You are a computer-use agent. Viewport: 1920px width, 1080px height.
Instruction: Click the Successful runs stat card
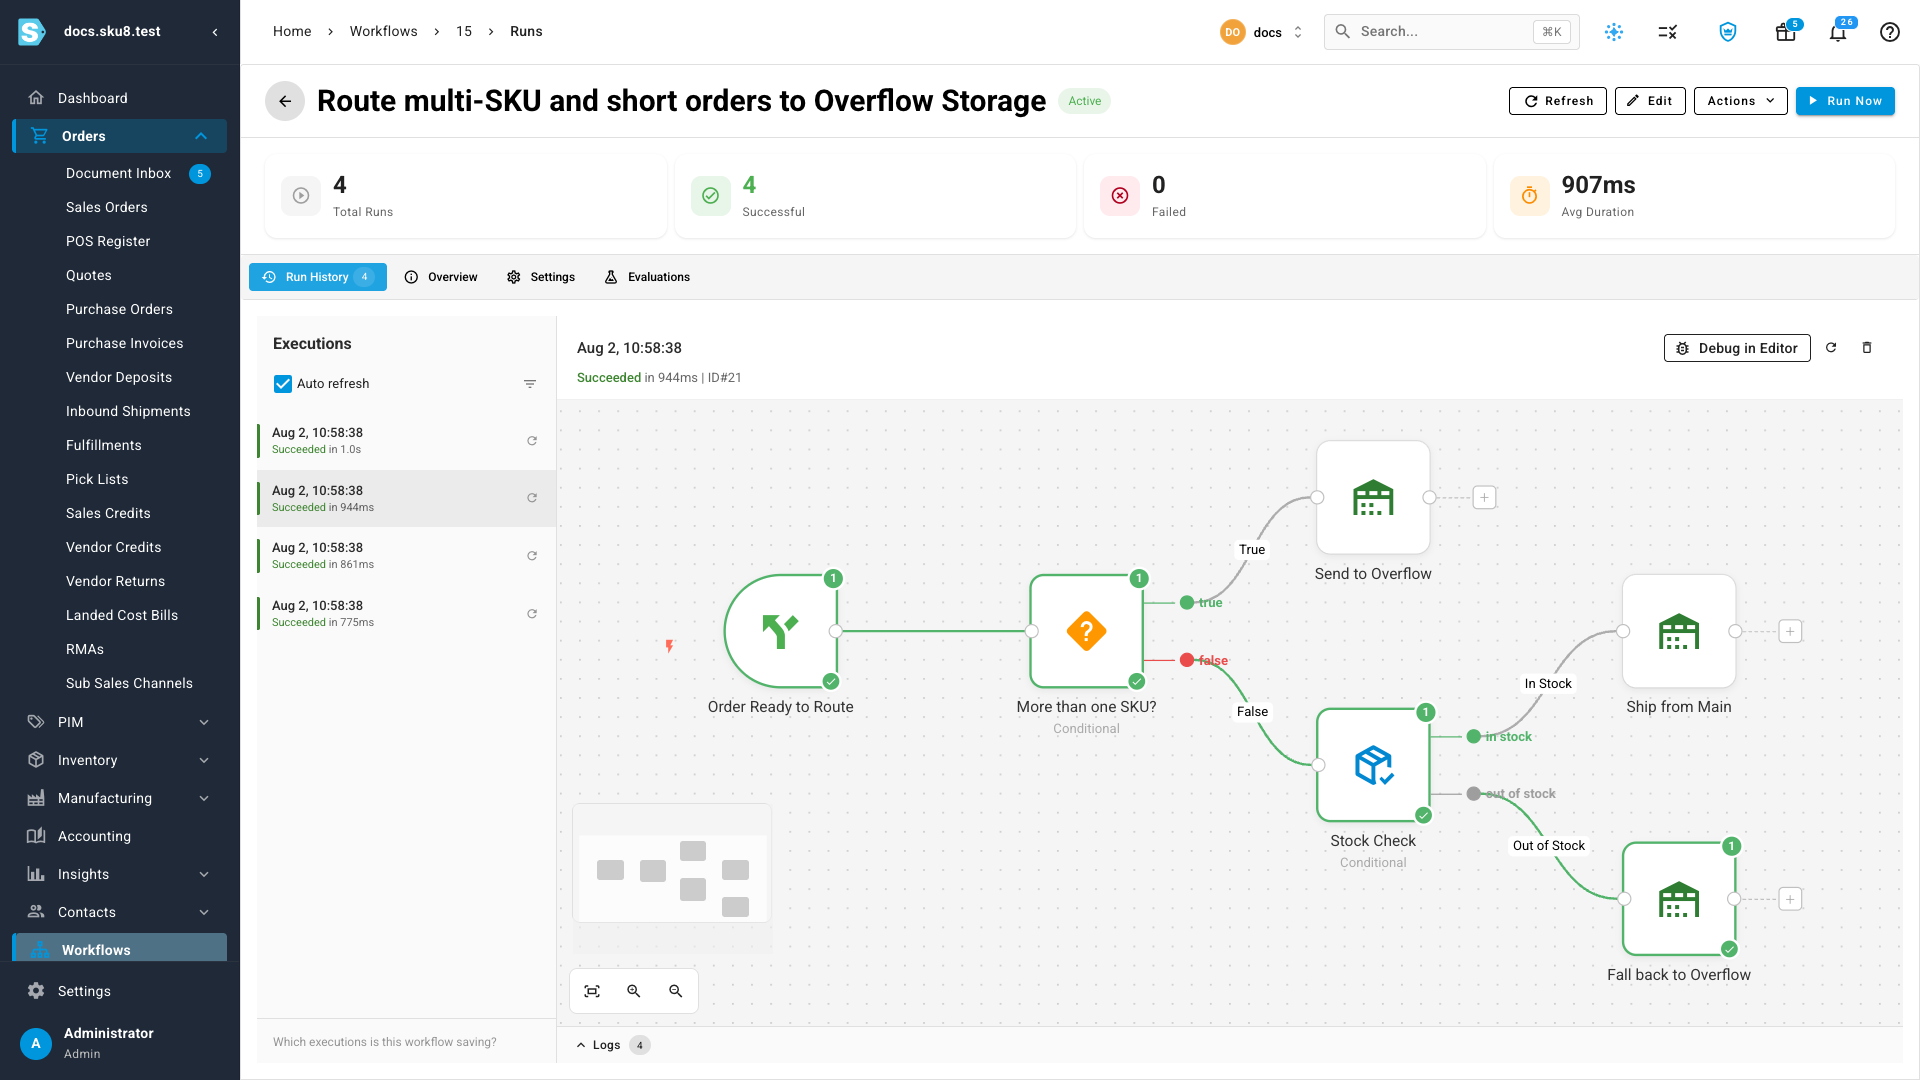(x=875, y=196)
